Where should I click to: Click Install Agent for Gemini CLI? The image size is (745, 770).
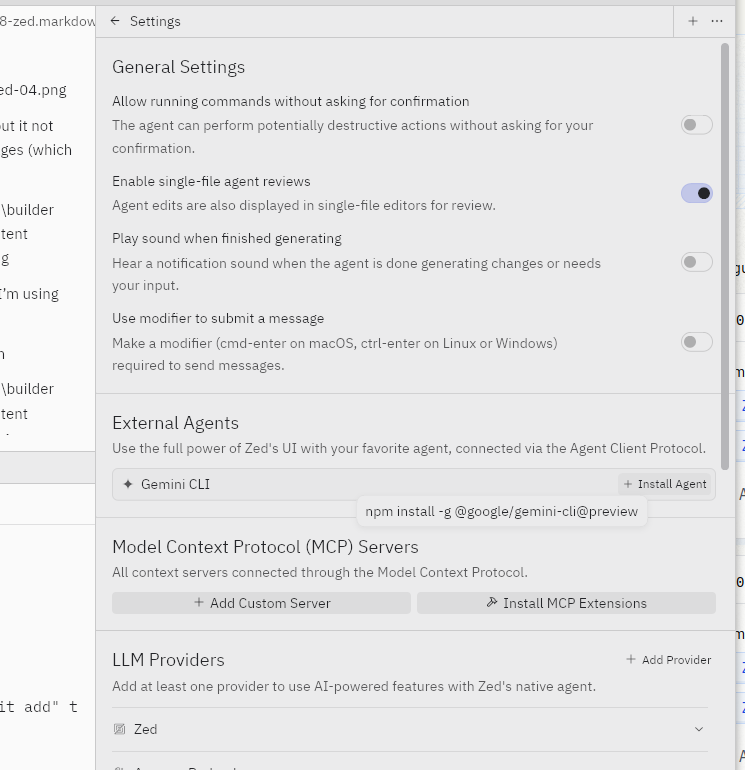pos(665,484)
